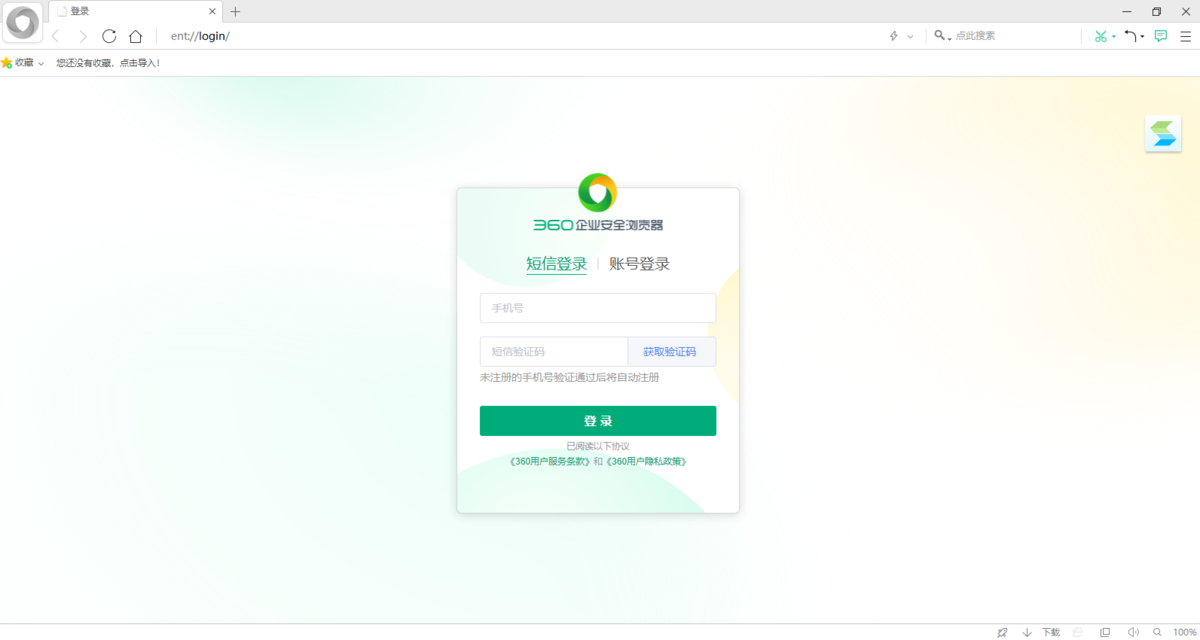Click '您还没有收藏，点击导入！' import link
Viewport: 1200px width, 640px height.
point(108,63)
